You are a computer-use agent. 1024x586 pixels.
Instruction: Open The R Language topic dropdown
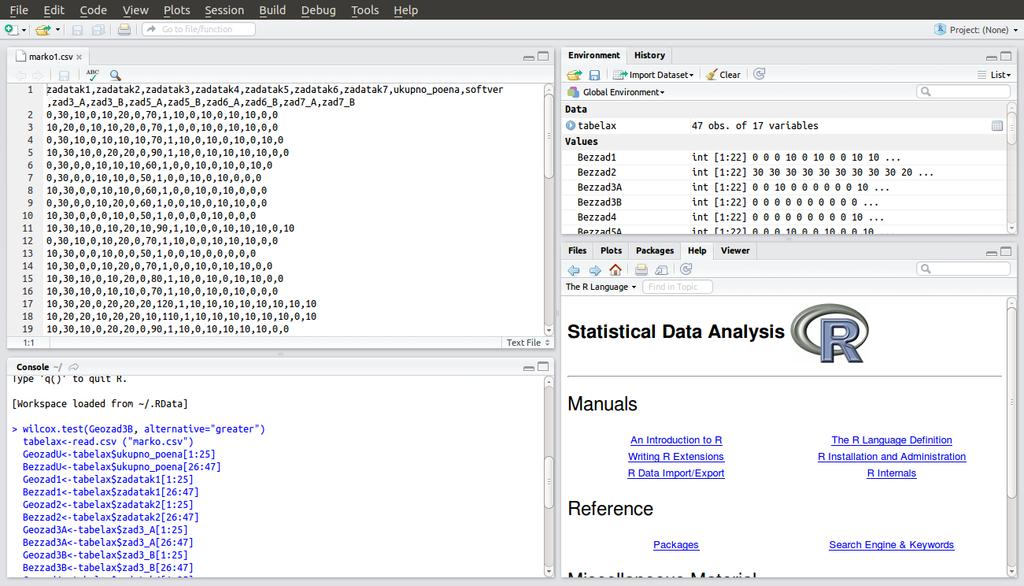click(x=601, y=287)
